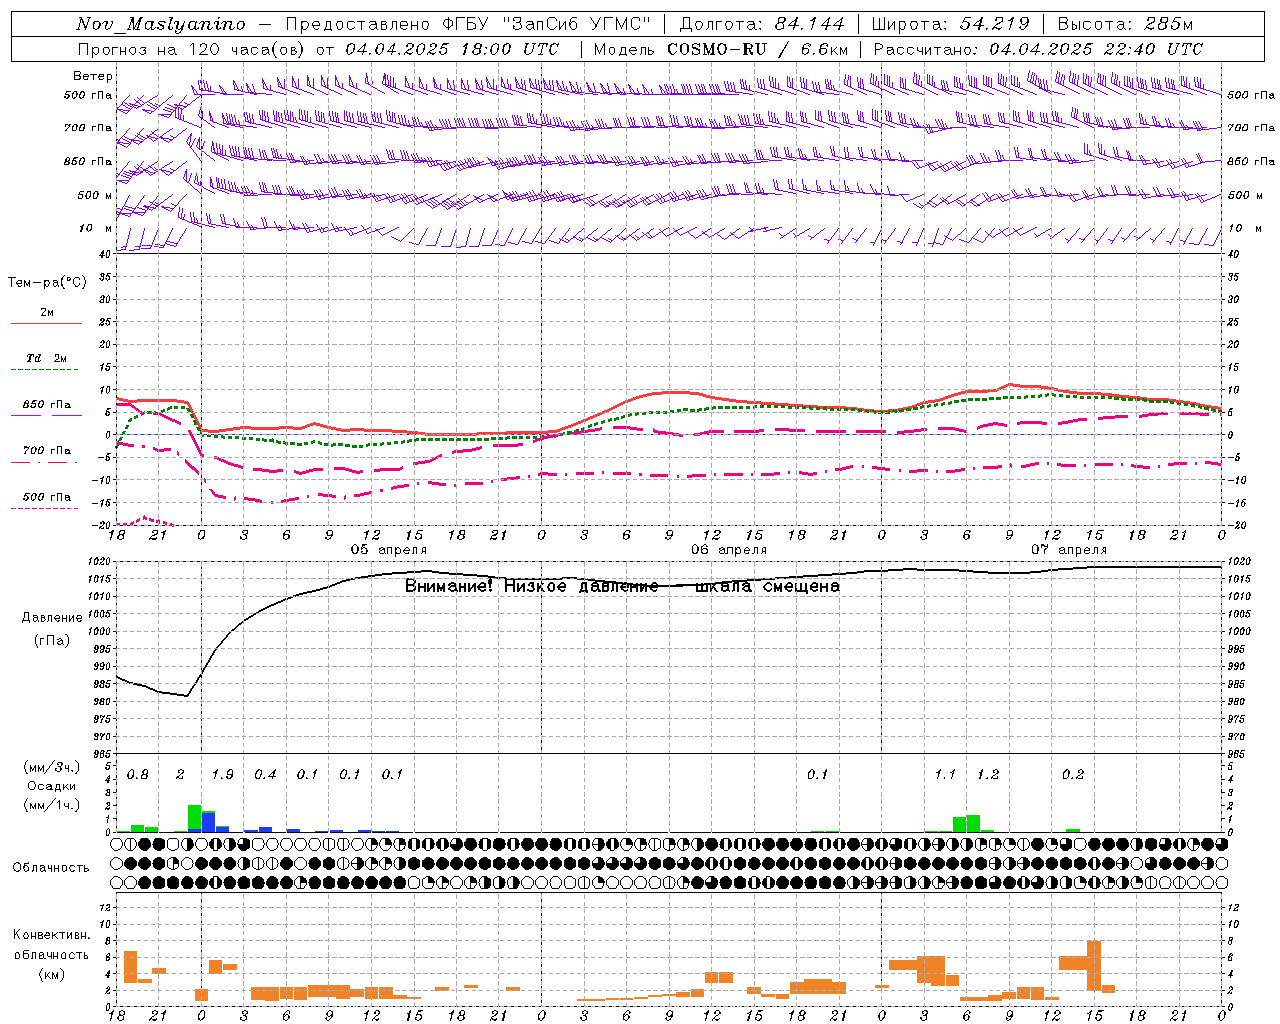
Task: Click the 0.4 three-hour precipitation value
Action: click(x=265, y=775)
